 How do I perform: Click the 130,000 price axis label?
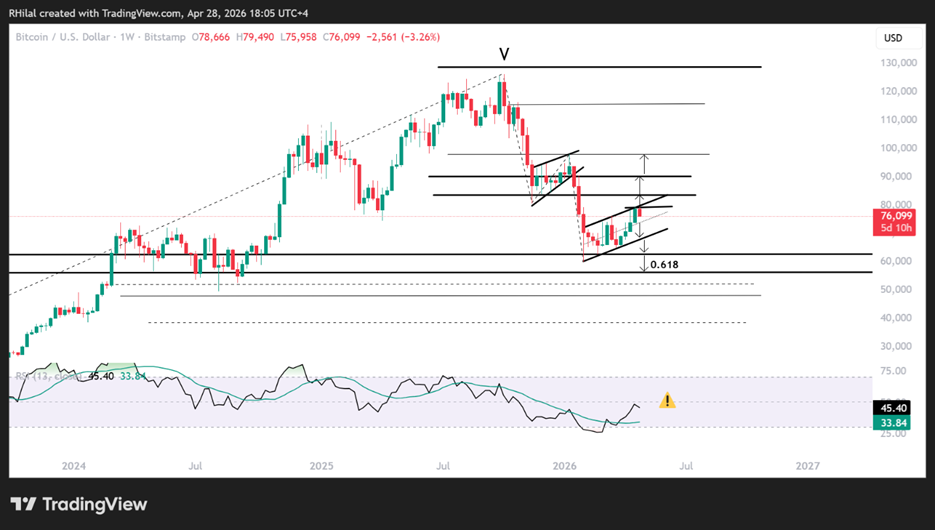point(898,63)
